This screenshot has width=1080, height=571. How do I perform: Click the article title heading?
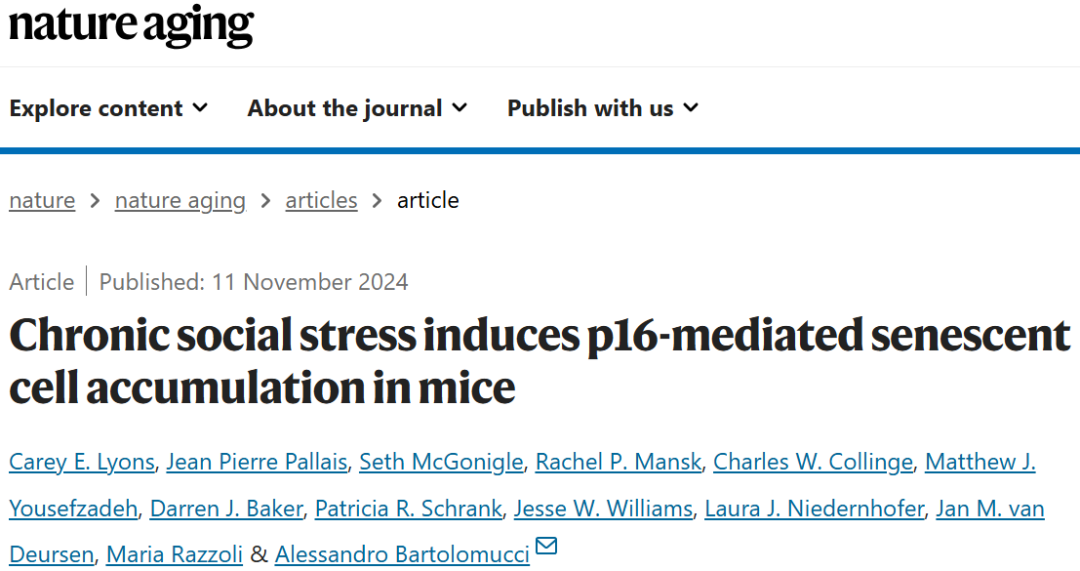click(540, 361)
